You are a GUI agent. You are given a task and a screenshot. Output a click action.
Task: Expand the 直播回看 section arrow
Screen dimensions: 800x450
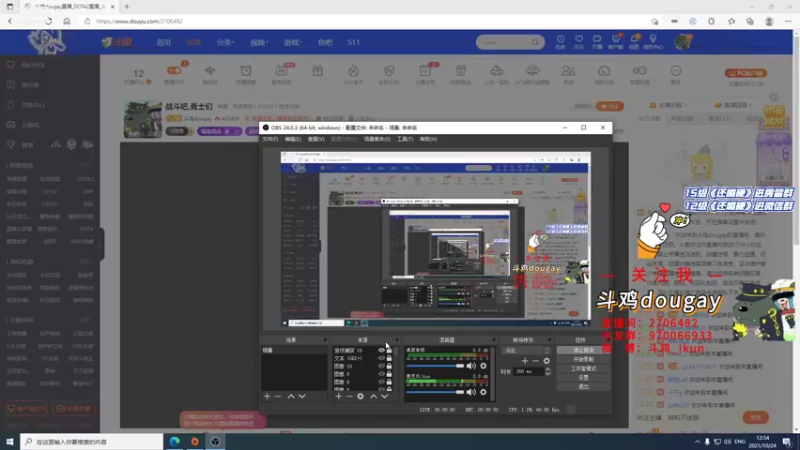pyautogui.click(x=750, y=105)
